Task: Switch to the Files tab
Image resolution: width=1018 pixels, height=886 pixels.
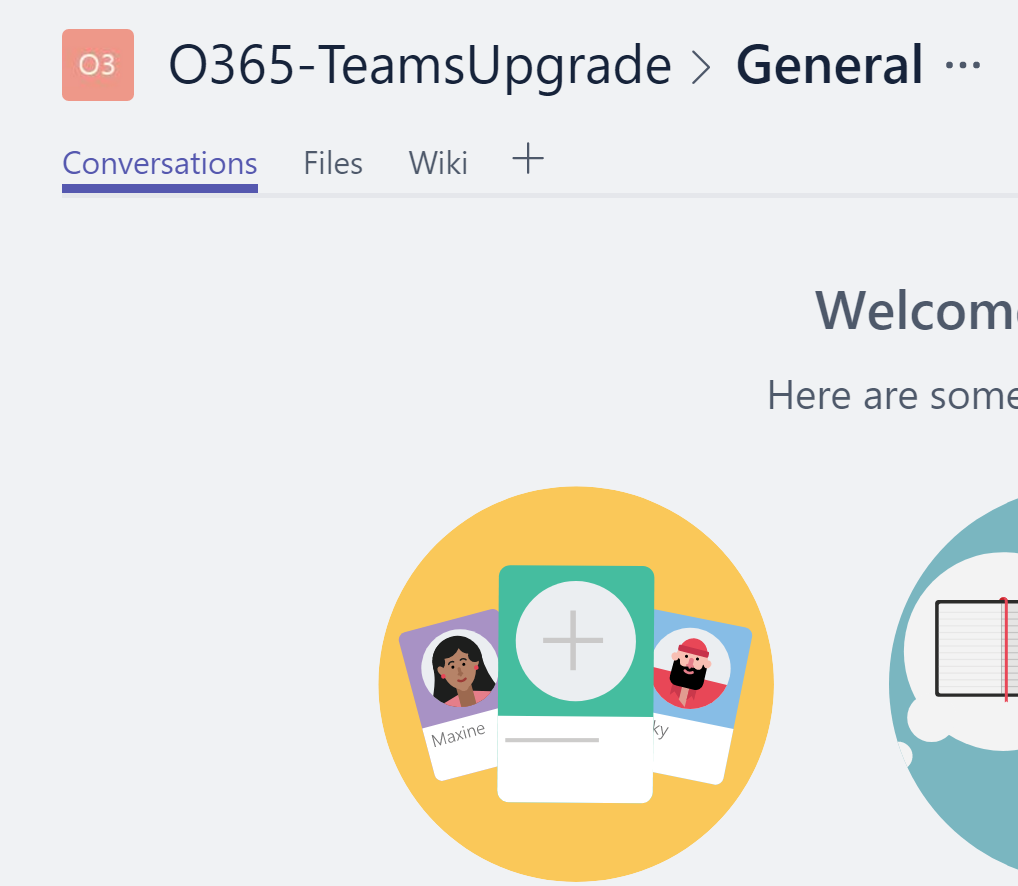Action: coord(333,163)
